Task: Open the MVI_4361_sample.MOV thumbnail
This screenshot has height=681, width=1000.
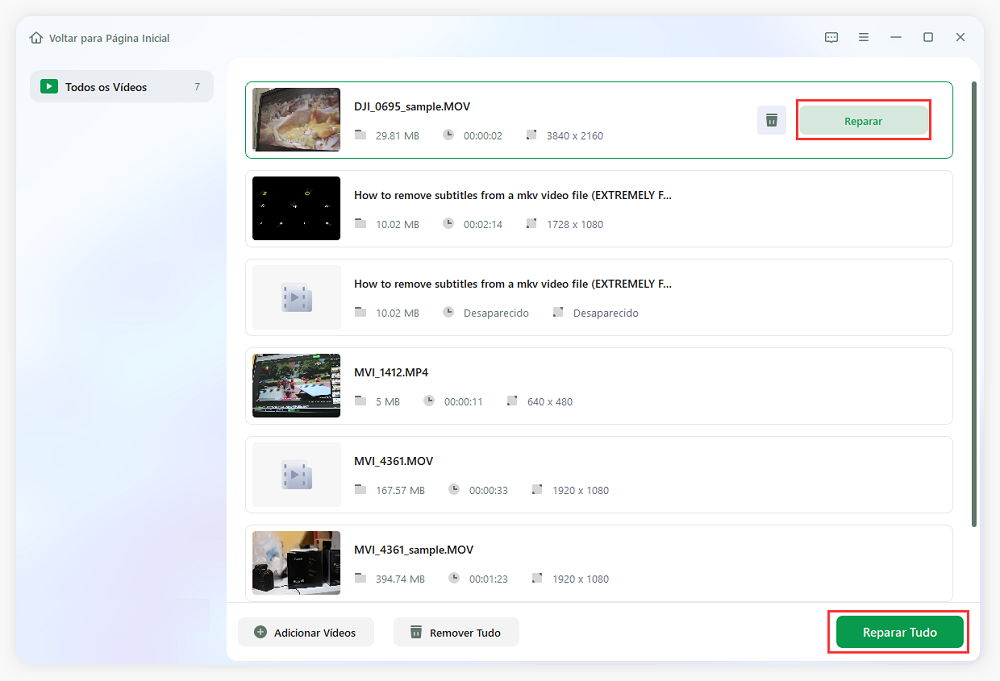Action: pyautogui.click(x=296, y=563)
